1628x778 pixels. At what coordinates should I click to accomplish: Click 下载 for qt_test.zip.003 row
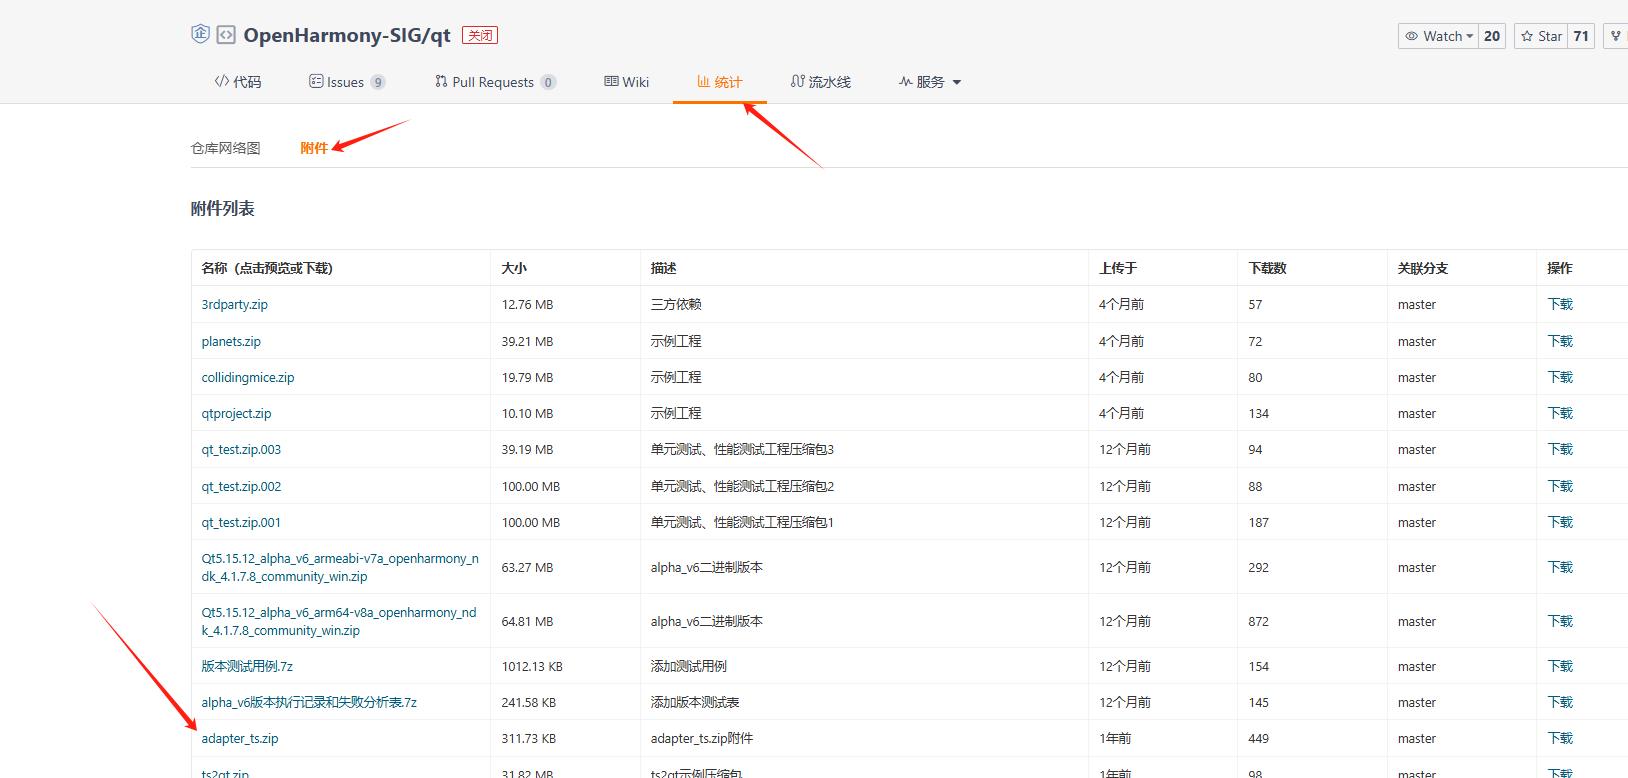pos(1560,449)
